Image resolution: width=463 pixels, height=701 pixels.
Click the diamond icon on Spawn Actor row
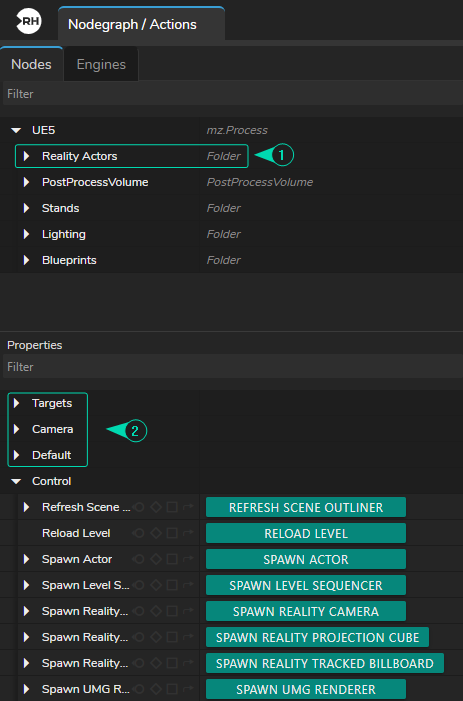click(x=156, y=559)
